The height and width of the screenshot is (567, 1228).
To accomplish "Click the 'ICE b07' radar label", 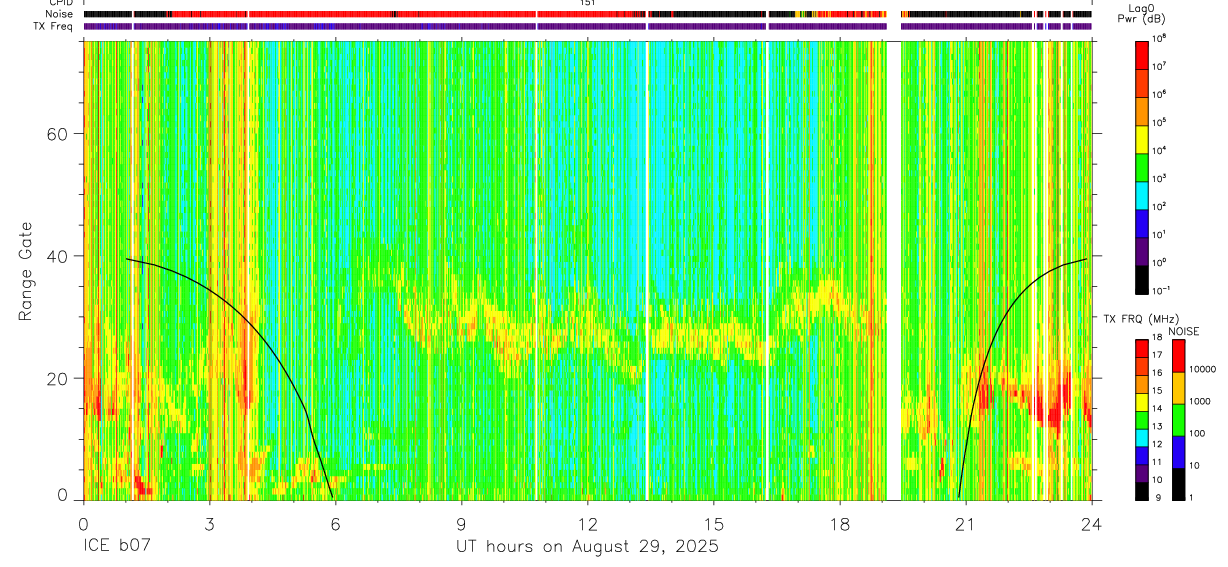I will pyautogui.click(x=116, y=547).
